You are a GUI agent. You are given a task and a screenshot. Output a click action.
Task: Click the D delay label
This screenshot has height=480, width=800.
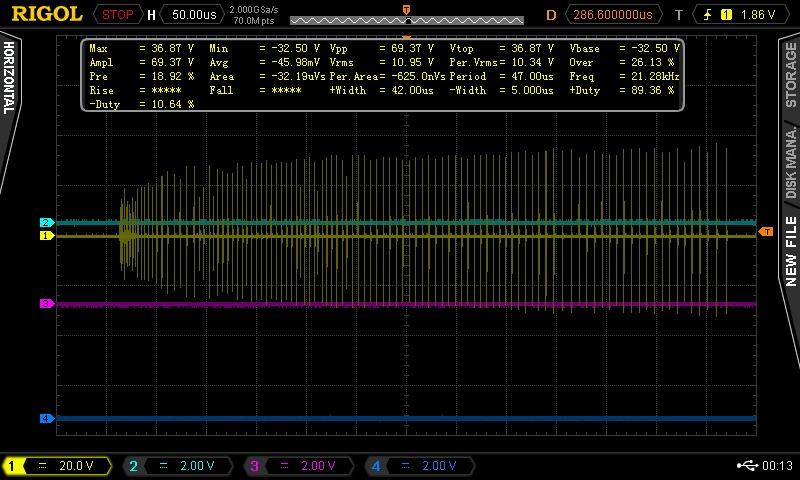[x=551, y=15]
